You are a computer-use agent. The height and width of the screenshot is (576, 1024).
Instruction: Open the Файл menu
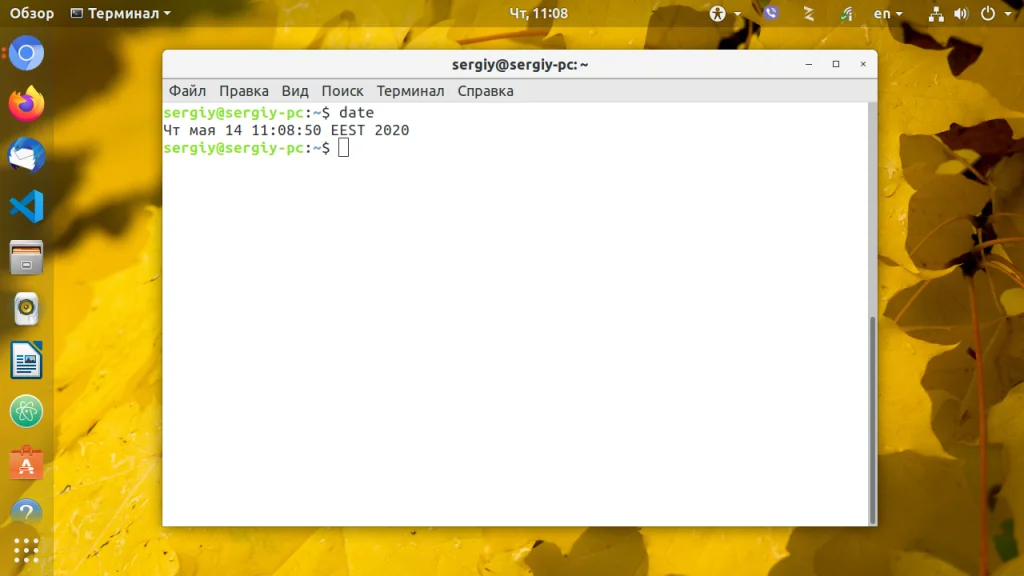tap(187, 91)
